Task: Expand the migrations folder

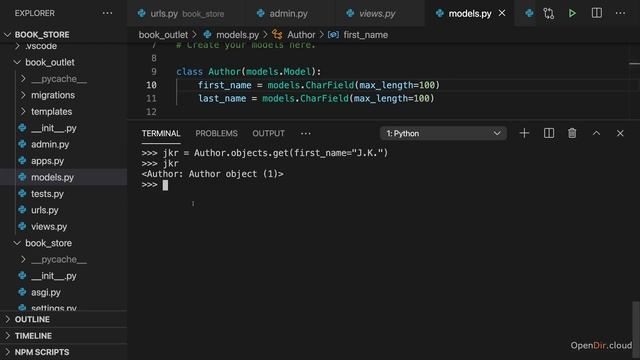Action: coord(23,95)
